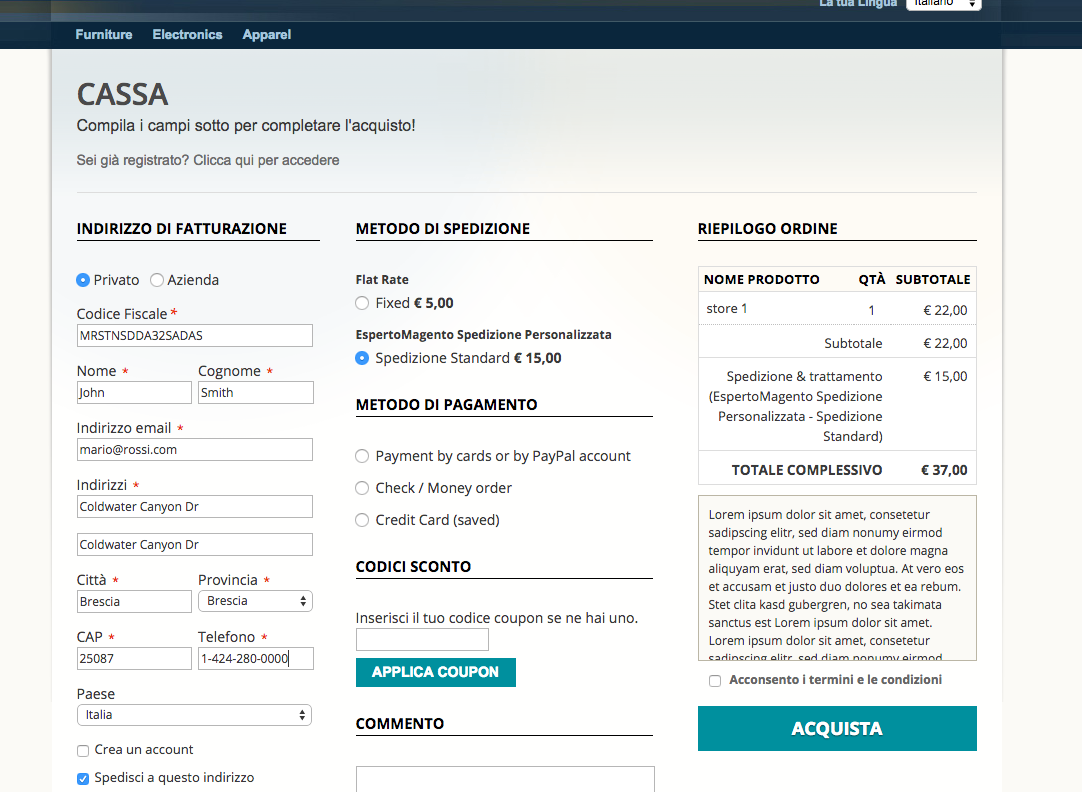Viewport: 1082px width, 792px height.
Task: Click the coupon code input field
Action: click(x=422, y=640)
